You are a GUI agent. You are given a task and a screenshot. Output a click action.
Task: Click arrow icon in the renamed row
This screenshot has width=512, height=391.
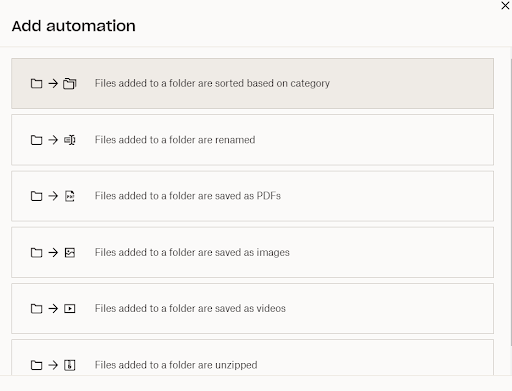53,140
